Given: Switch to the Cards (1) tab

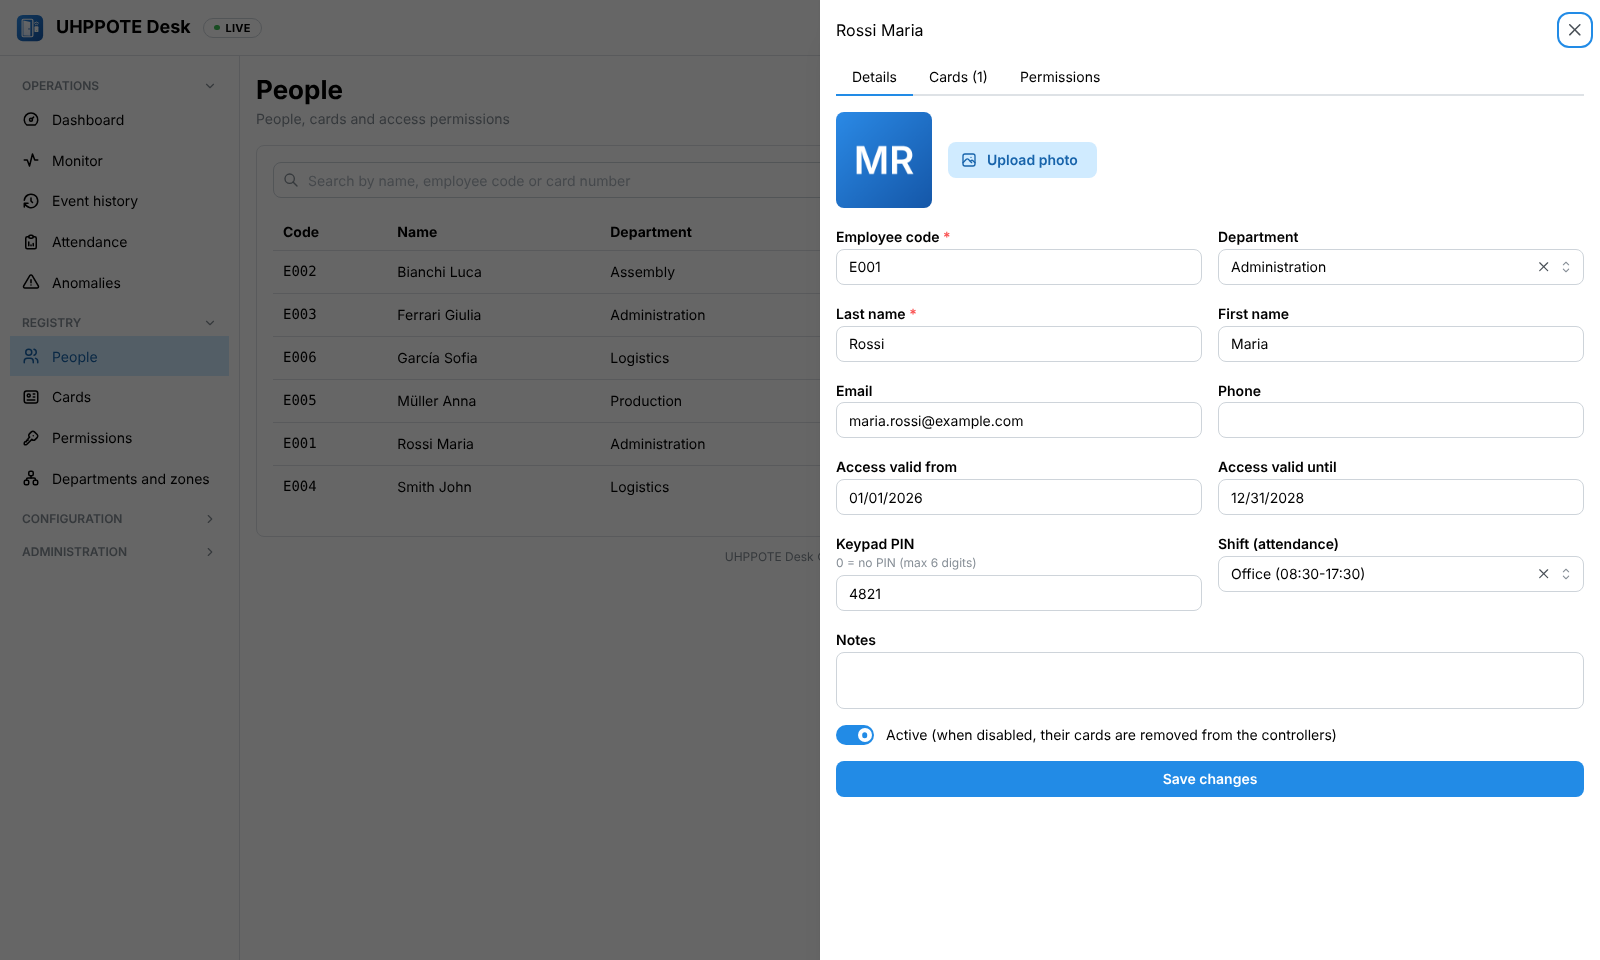Looking at the screenshot, I should tap(958, 77).
